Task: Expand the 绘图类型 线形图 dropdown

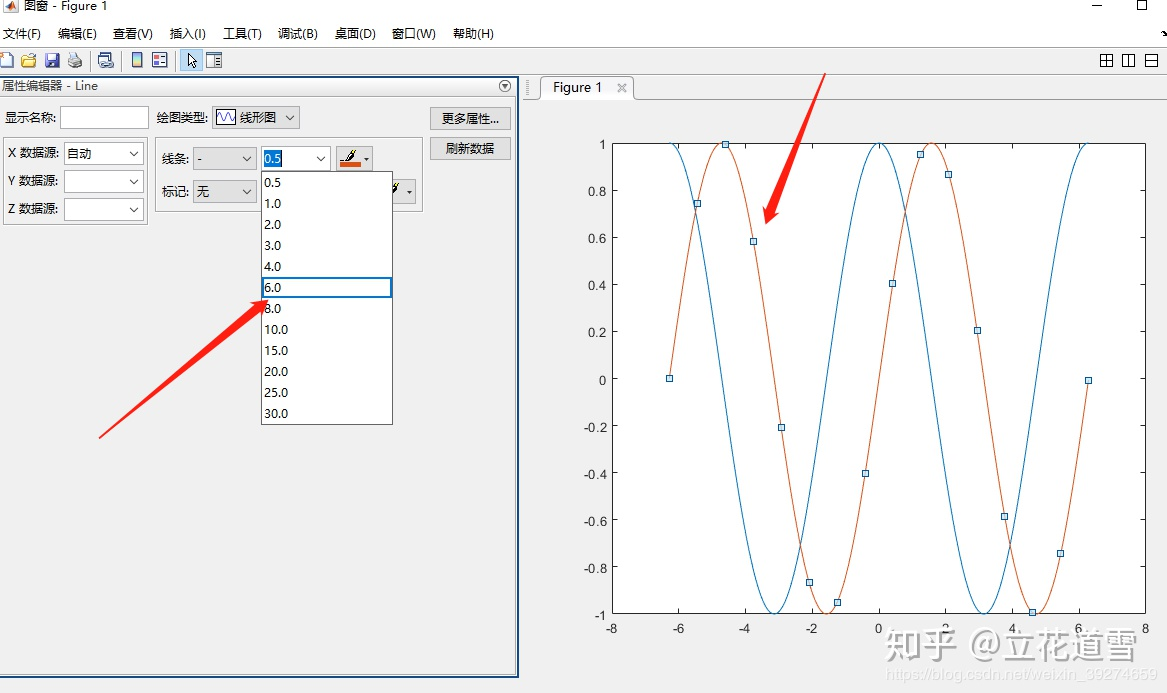Action: pyautogui.click(x=256, y=118)
